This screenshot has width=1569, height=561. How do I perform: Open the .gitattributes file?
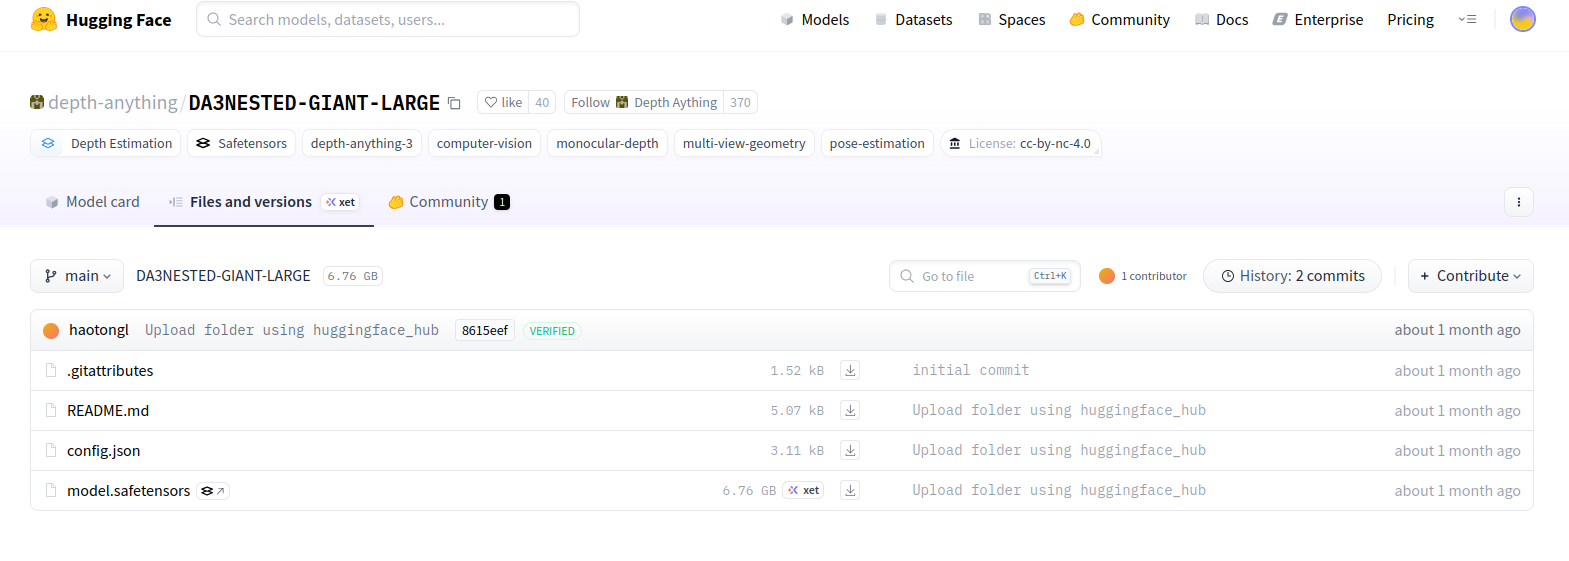110,370
